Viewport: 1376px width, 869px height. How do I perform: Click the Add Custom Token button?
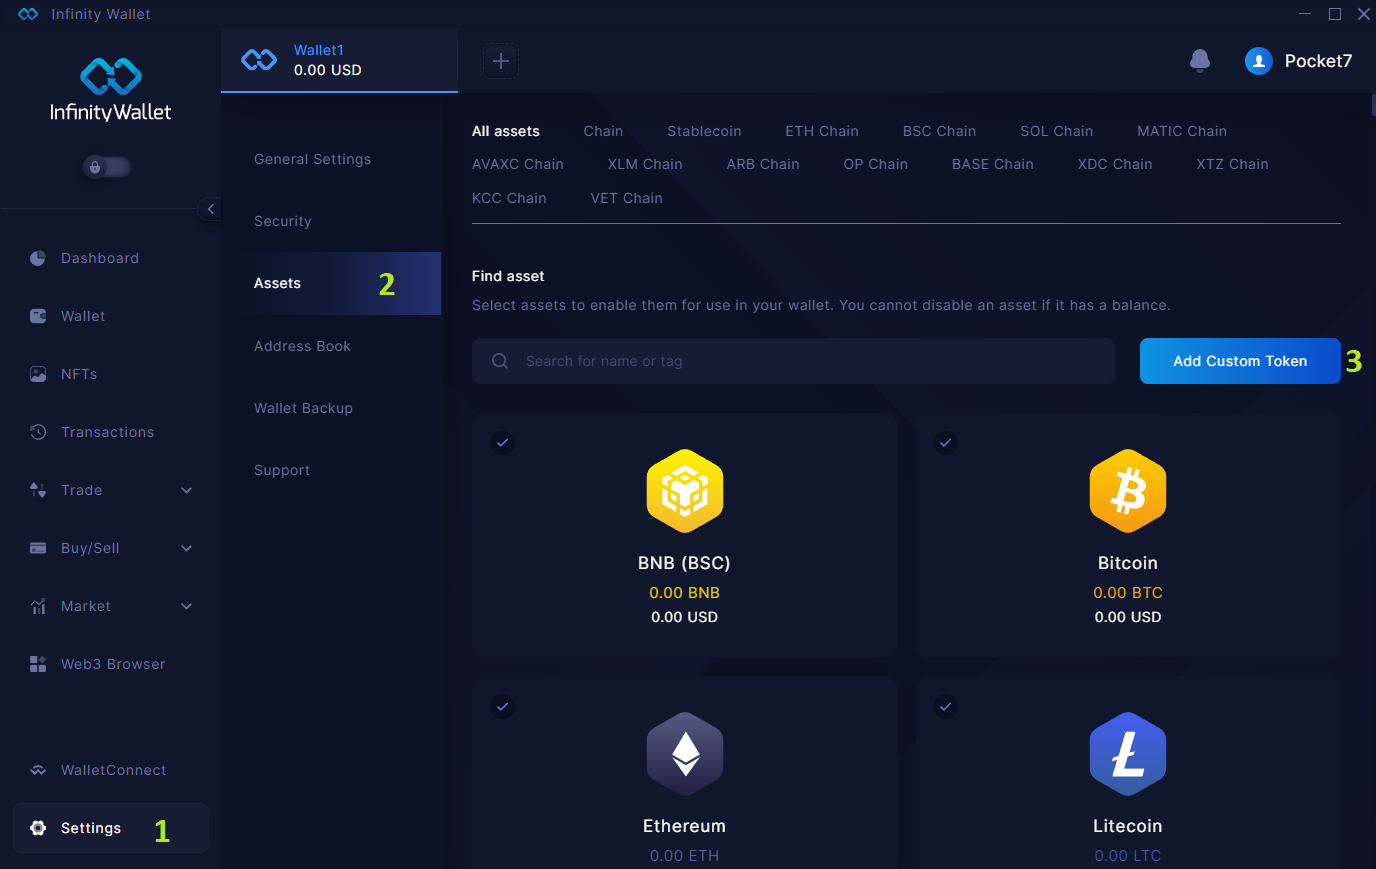1240,361
